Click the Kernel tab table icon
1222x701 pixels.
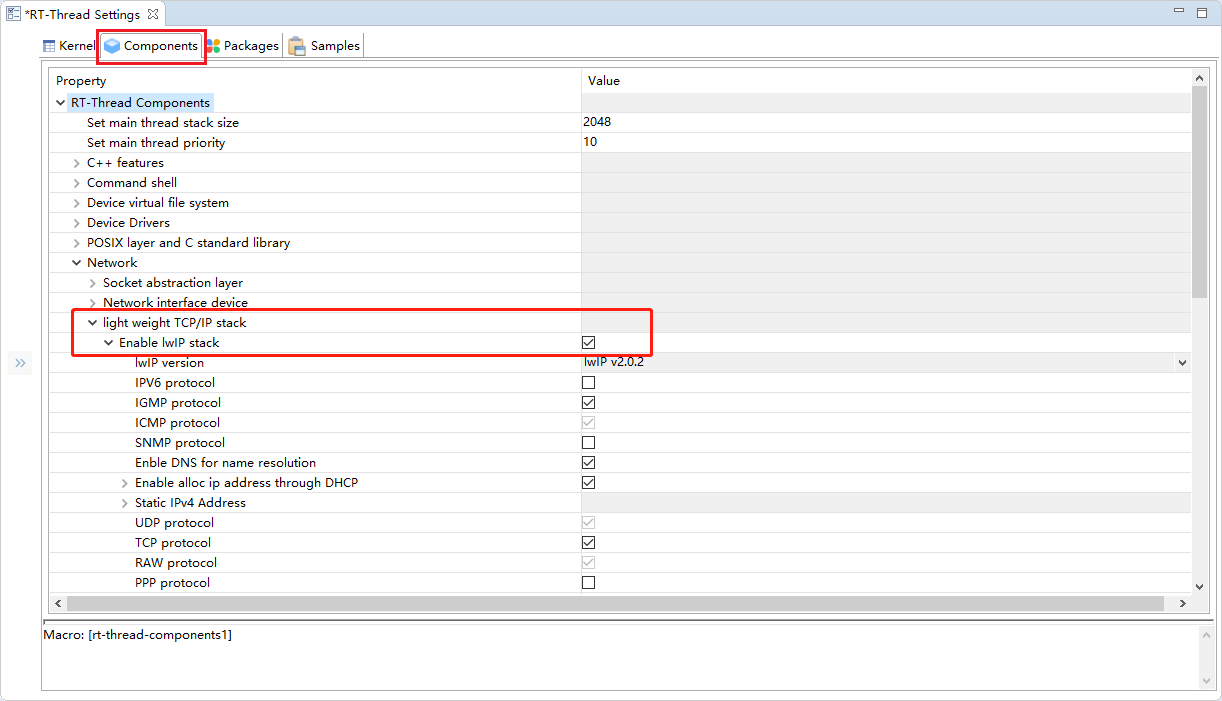pyautogui.click(x=49, y=46)
